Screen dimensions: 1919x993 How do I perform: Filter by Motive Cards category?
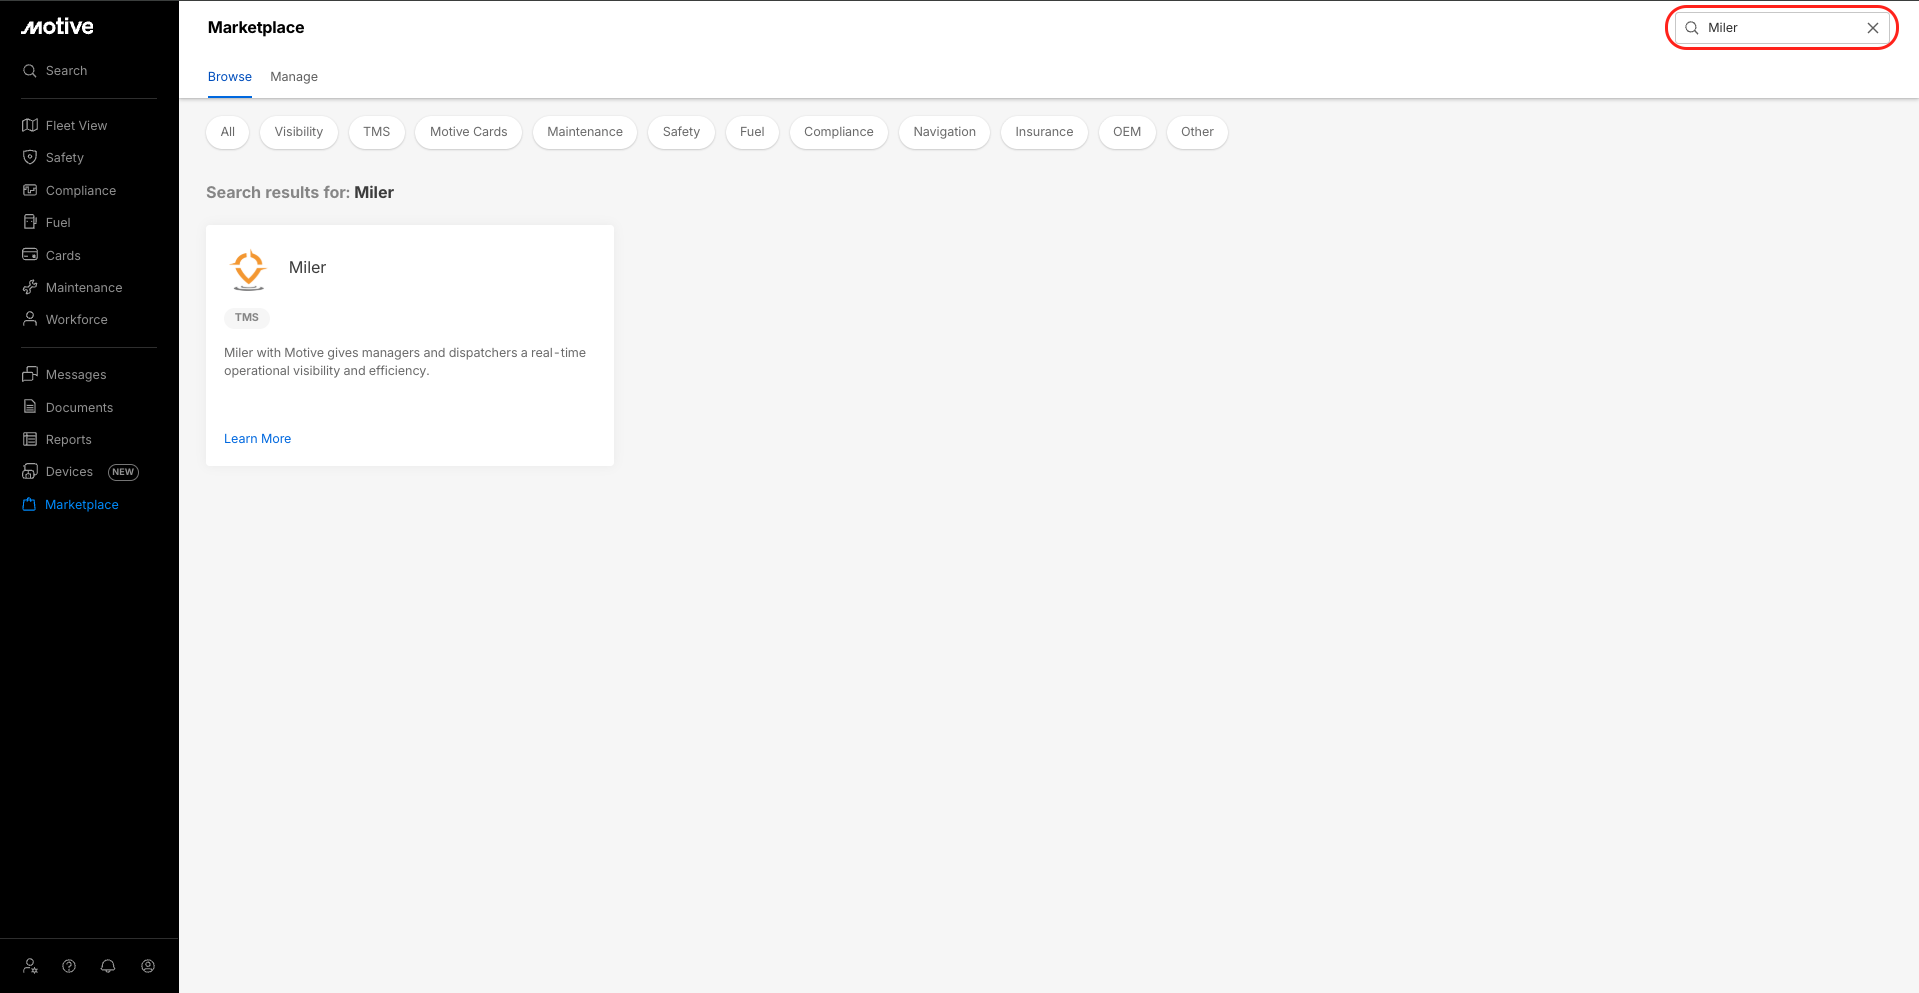coord(469,132)
